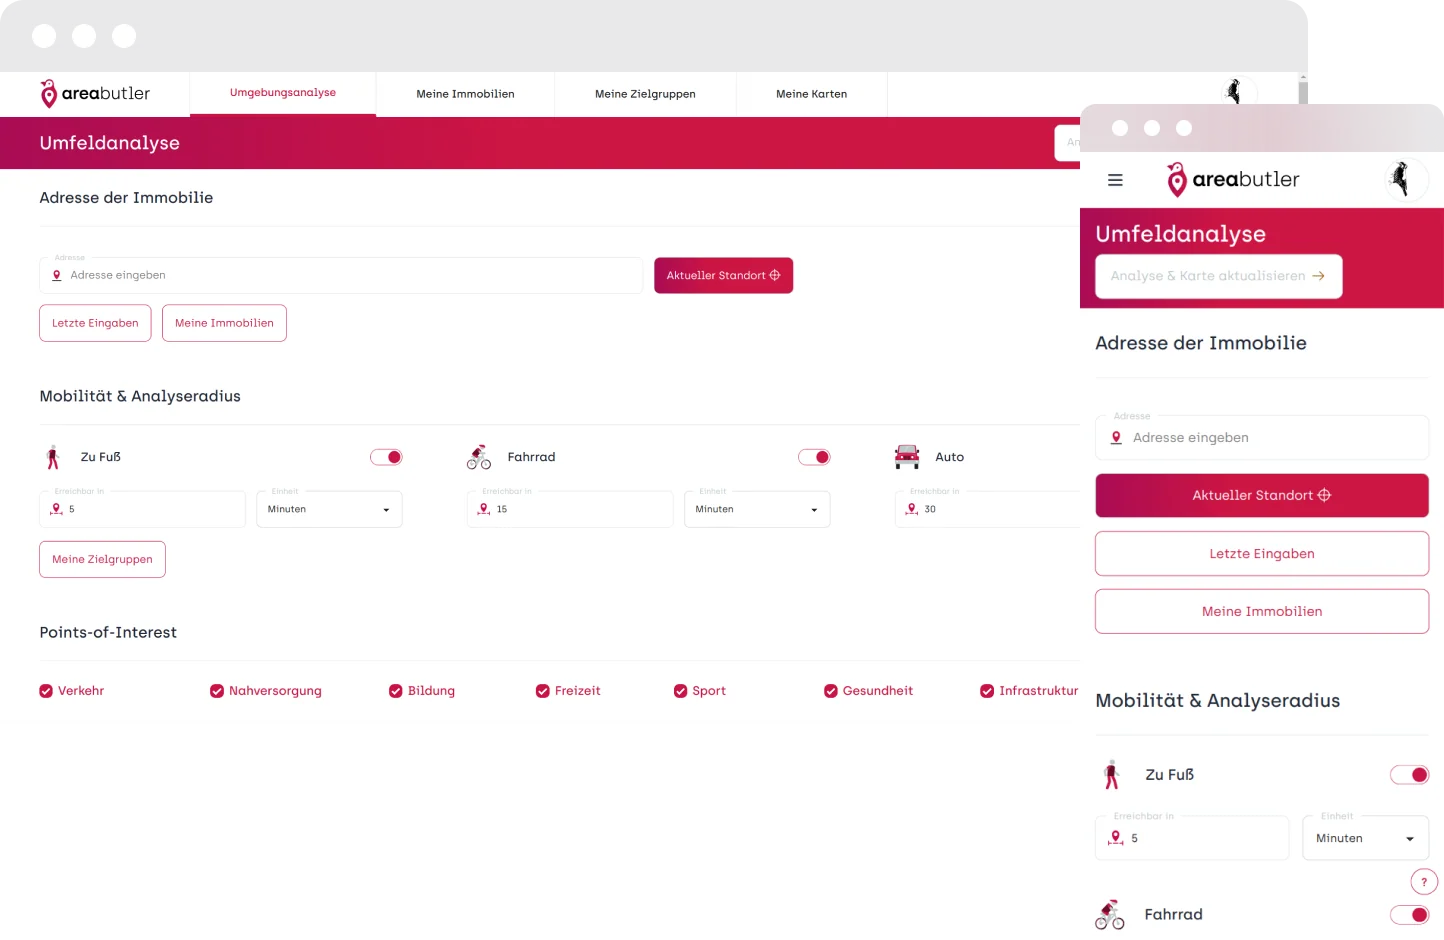1444x940 pixels.
Task: Toggle Zu Fuß switch in mobile window
Action: [1410, 775]
